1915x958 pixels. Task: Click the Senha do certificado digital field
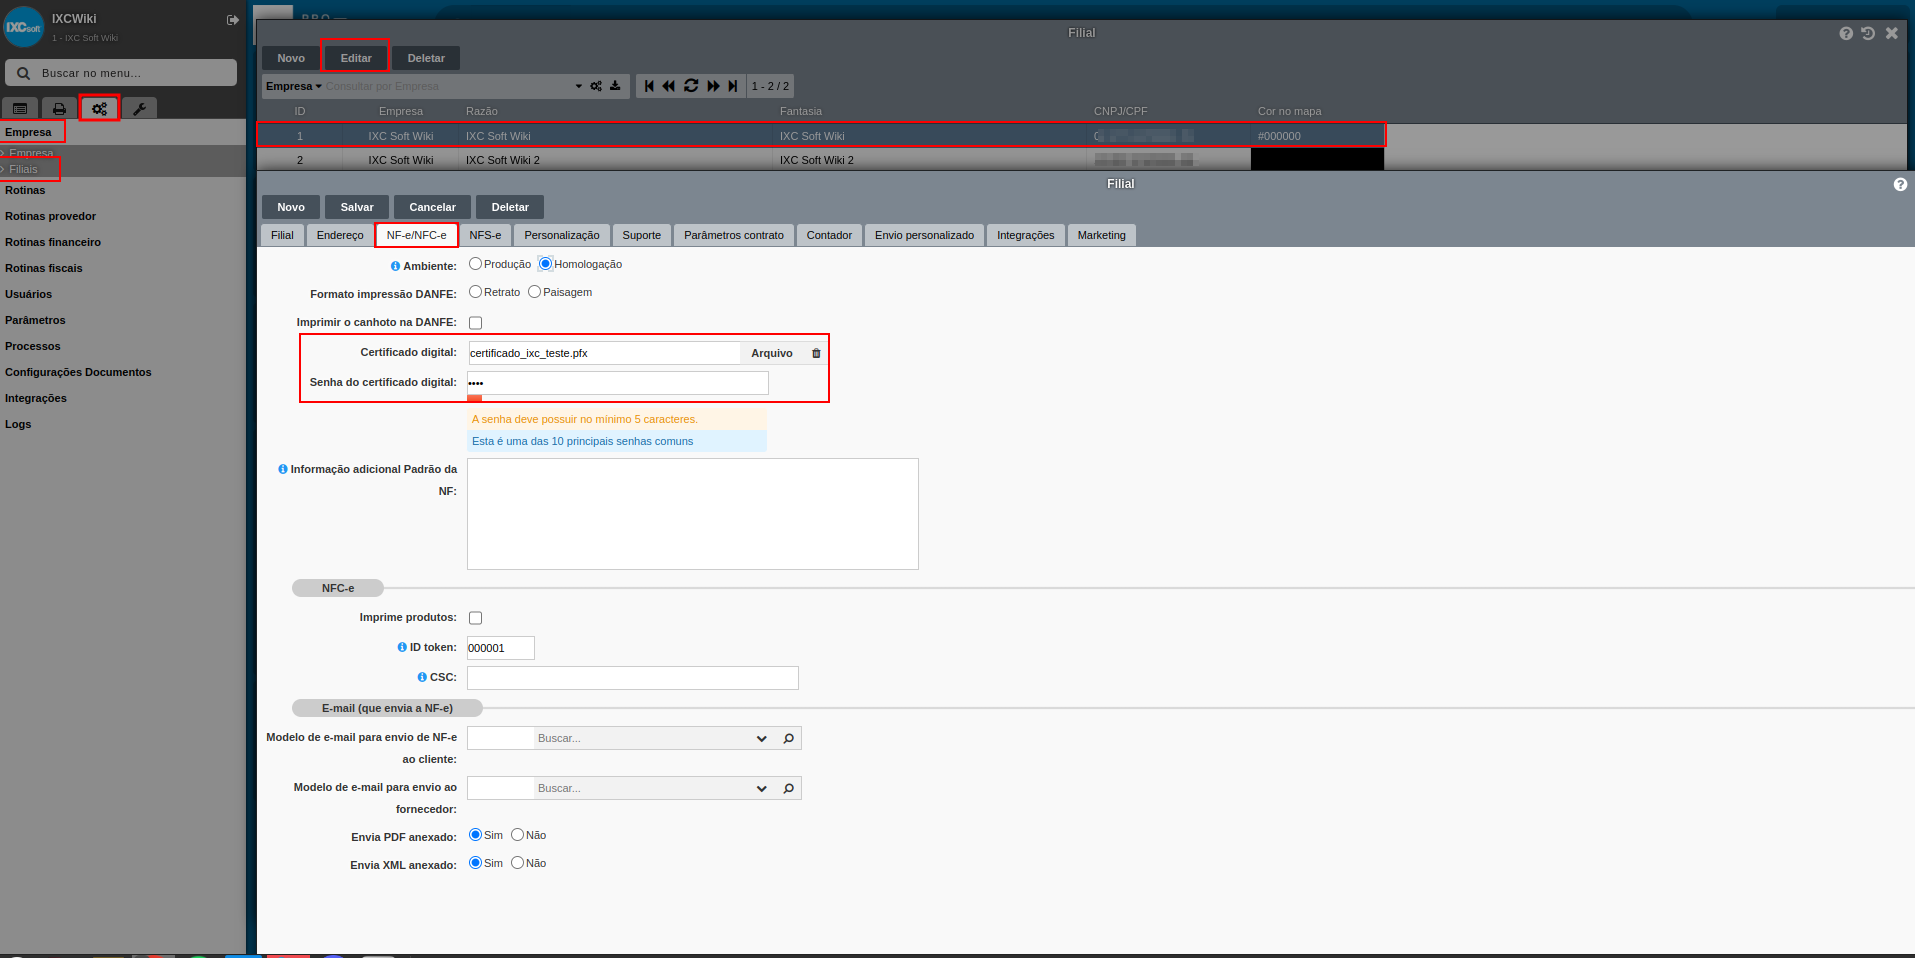[x=618, y=383]
